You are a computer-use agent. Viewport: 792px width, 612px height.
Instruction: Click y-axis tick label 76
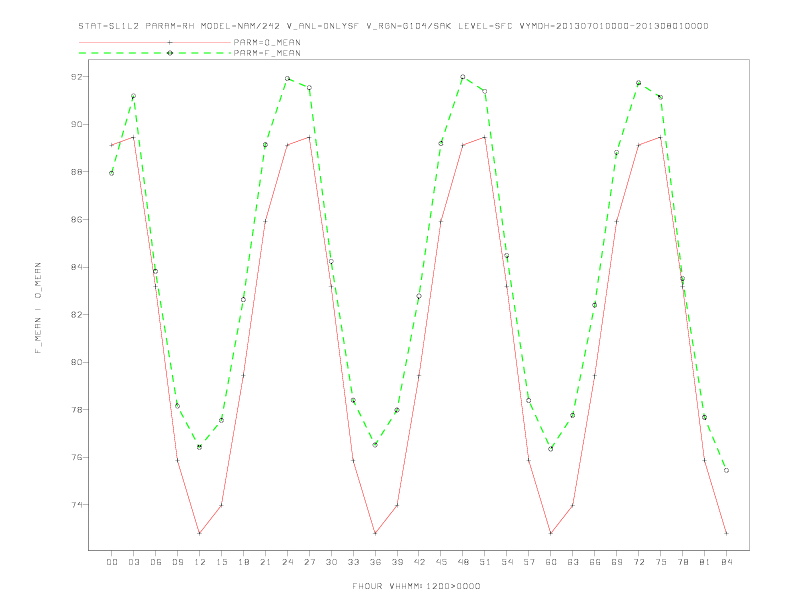pyautogui.click(x=76, y=457)
